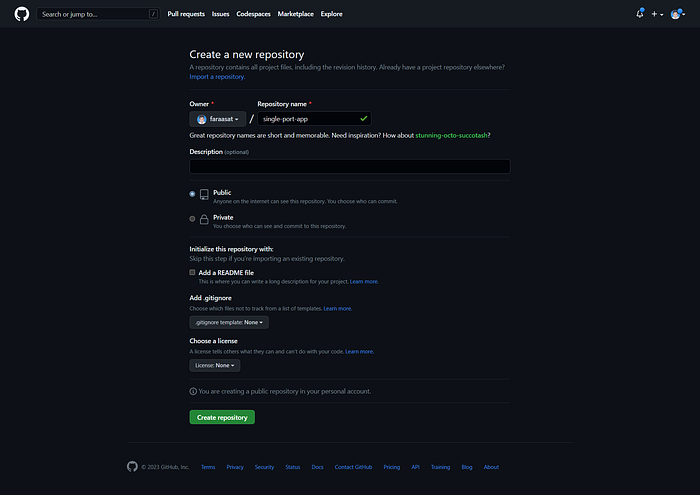Viewport: 700px width, 495px height.
Task: Open the Status footer link
Action: pyautogui.click(x=293, y=467)
